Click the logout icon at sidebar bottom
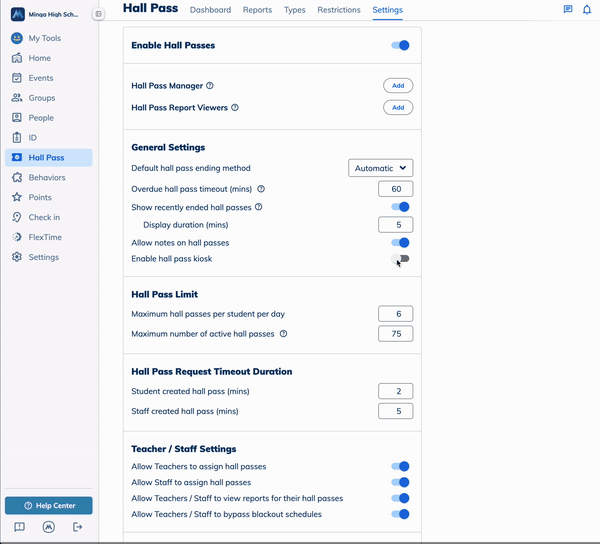This screenshot has height=544, width=600. (77, 527)
